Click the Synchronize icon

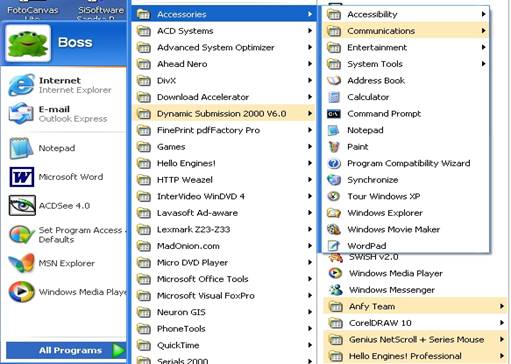(334, 180)
